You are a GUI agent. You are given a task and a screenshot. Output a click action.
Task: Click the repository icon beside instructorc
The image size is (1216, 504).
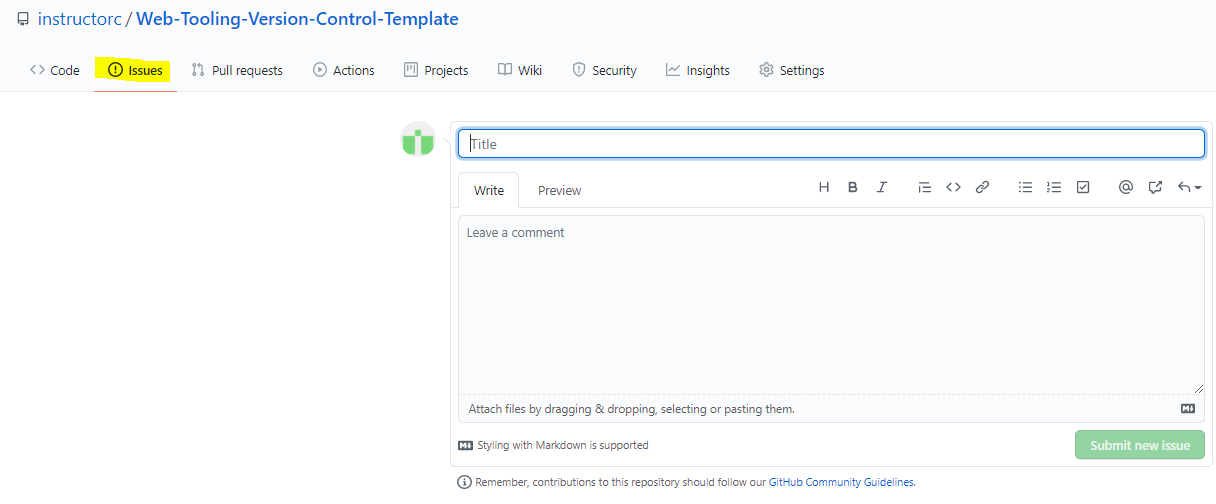tap(23, 19)
